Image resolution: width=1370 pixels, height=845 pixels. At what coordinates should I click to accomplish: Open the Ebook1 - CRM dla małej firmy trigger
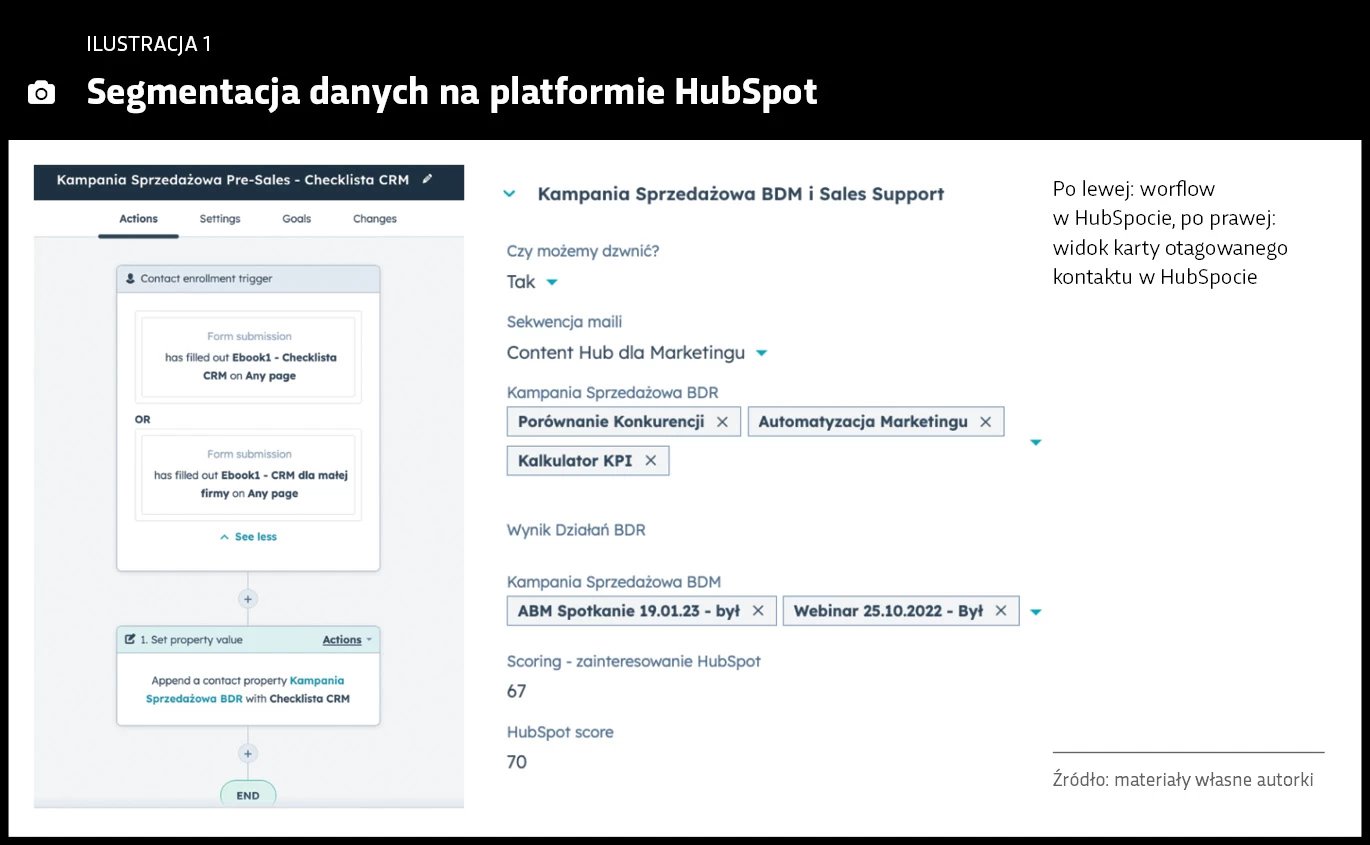point(248,475)
